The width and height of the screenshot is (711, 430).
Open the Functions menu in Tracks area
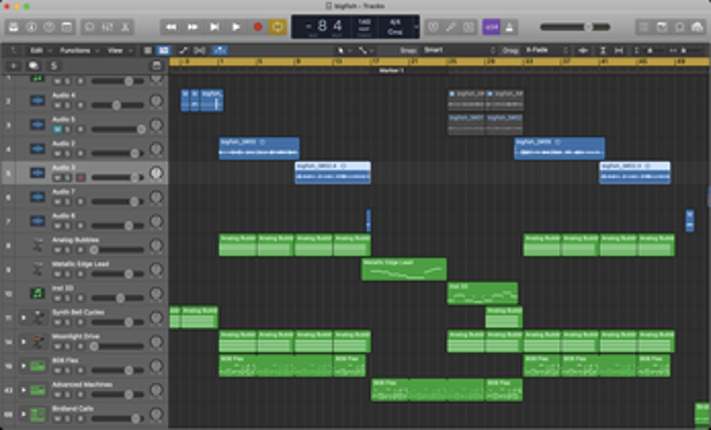[x=77, y=49]
